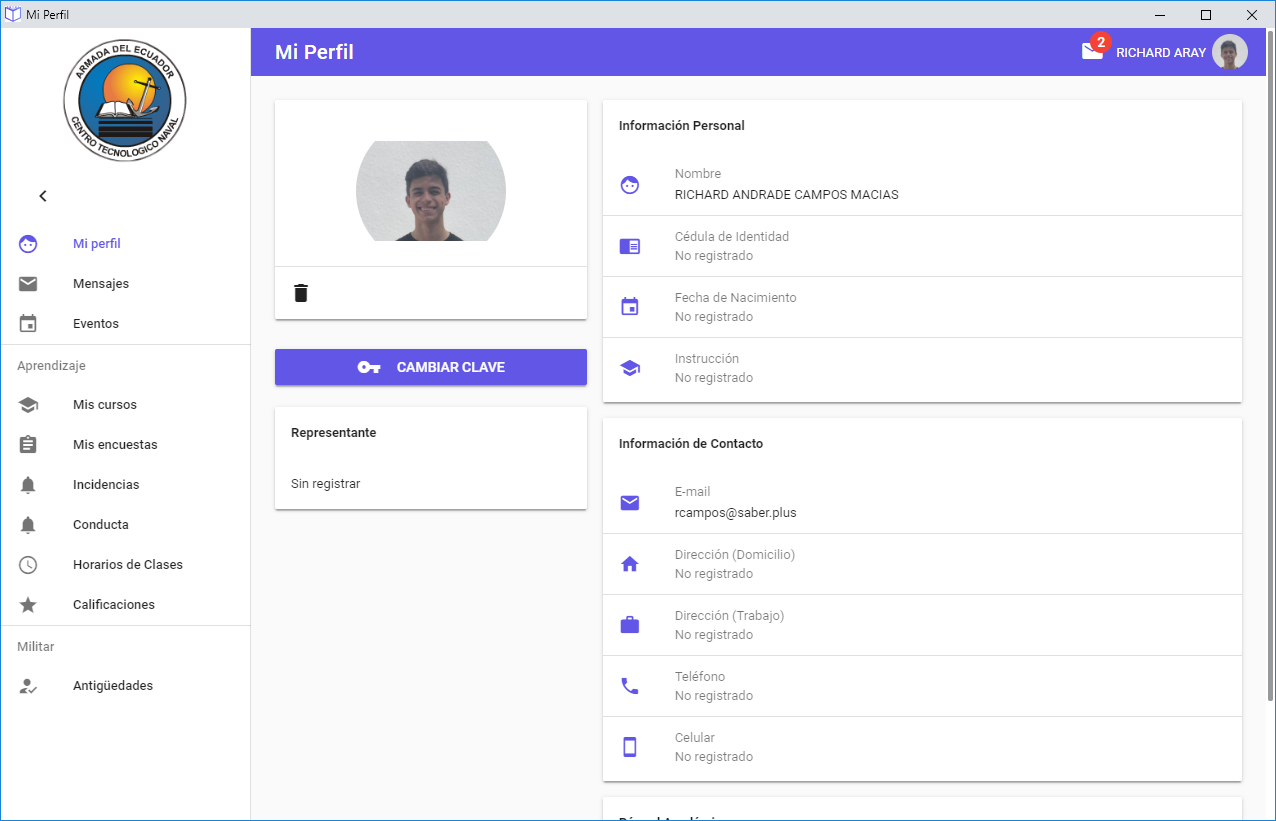Click the Representante card heading
Screen dimensions: 1276x821
click(x=334, y=433)
